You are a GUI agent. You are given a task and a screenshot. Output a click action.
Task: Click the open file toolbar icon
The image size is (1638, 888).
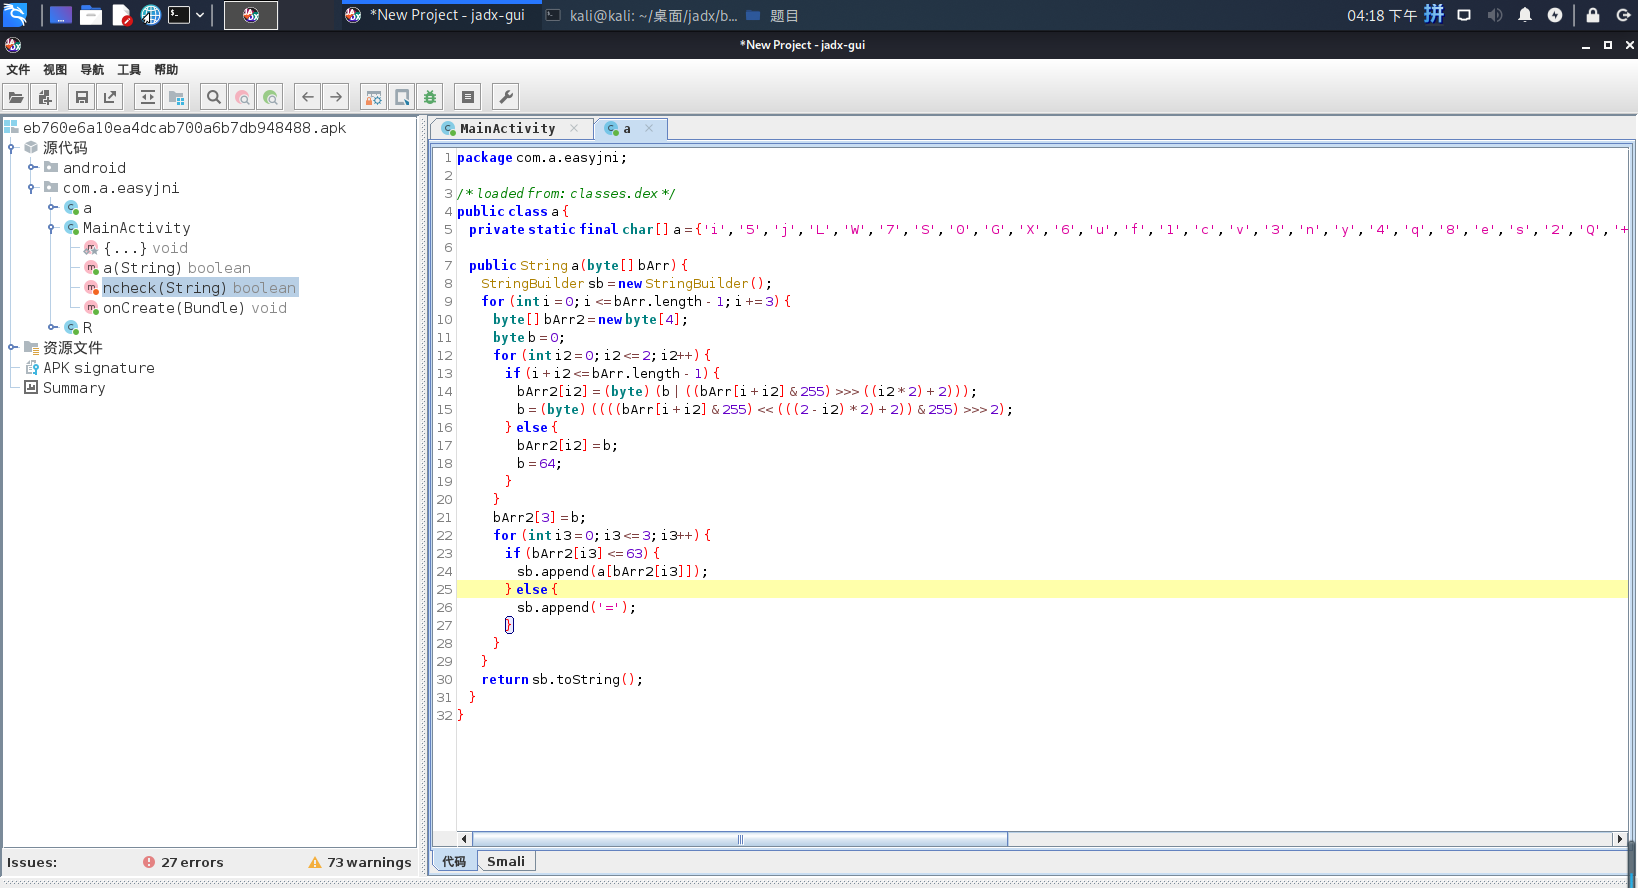click(x=16, y=97)
